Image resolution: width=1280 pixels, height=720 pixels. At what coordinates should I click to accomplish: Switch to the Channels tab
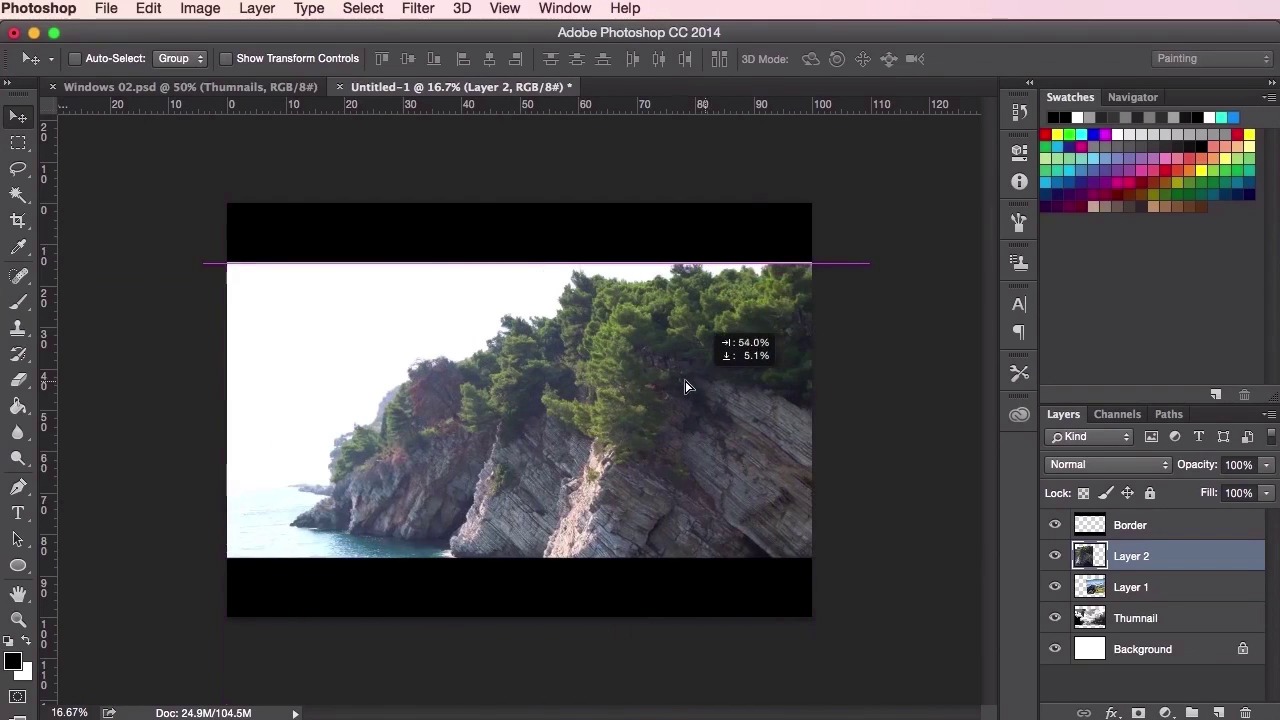[1117, 414]
